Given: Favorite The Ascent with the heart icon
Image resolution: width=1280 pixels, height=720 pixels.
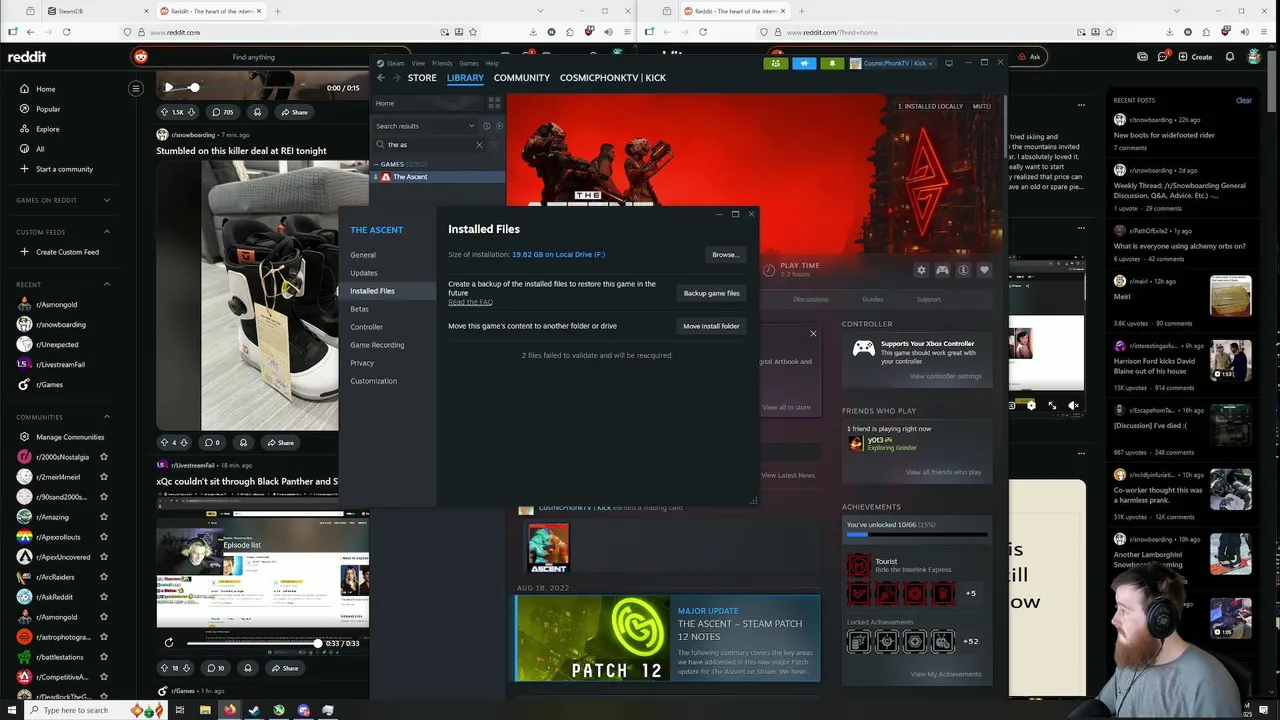Looking at the screenshot, I should (984, 270).
